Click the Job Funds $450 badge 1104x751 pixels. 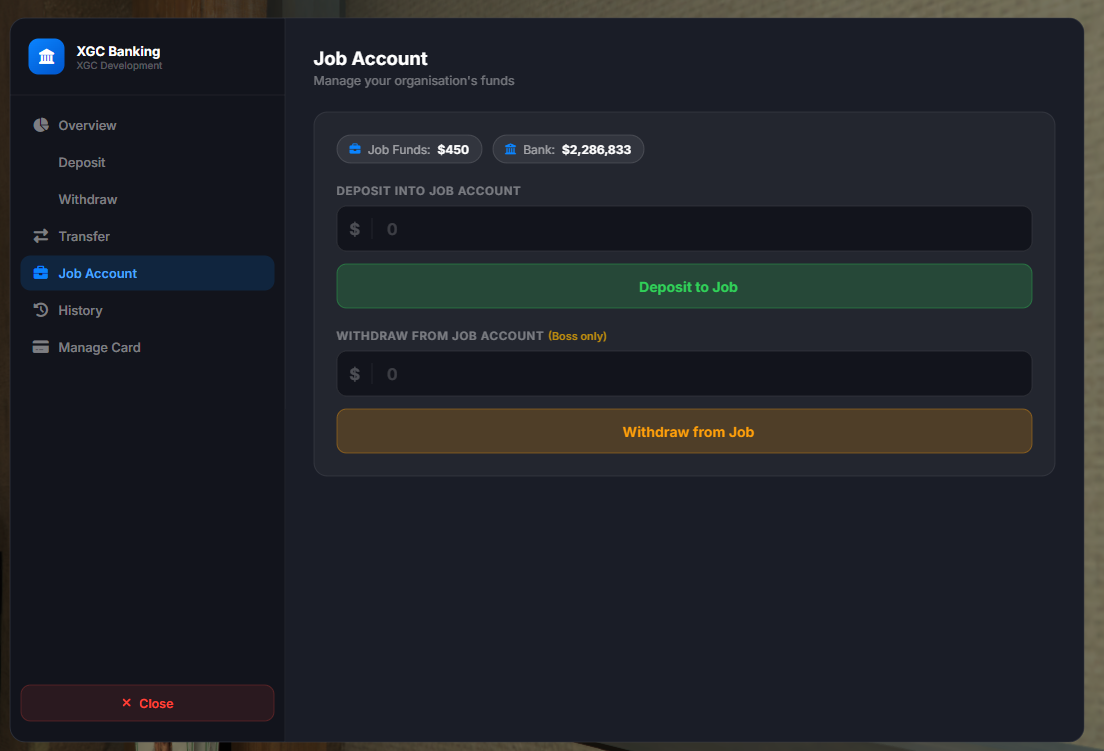pyautogui.click(x=409, y=149)
